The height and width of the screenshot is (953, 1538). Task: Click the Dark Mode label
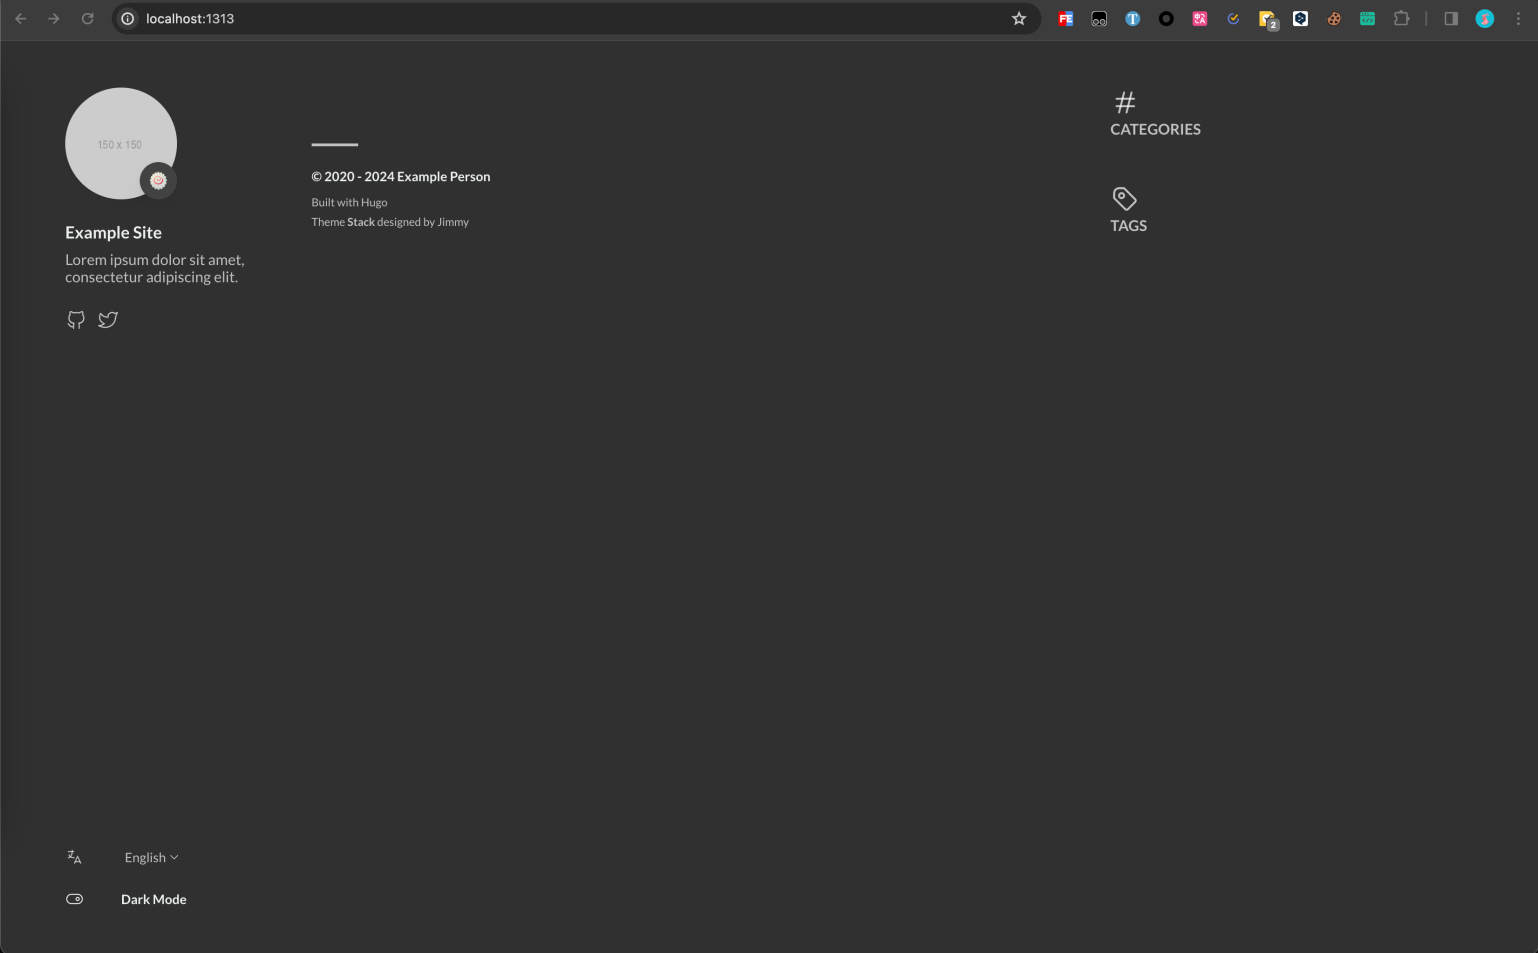click(153, 899)
